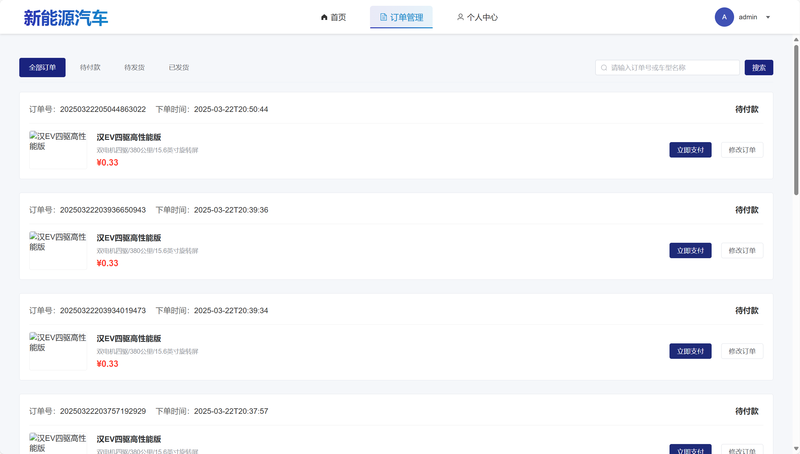
Task: Modify order 20250322205044863022
Action: click(742, 150)
